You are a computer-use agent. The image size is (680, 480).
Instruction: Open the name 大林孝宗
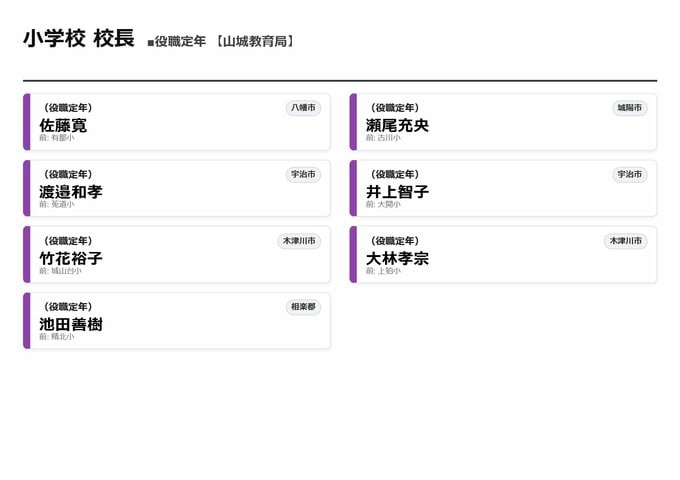397,258
